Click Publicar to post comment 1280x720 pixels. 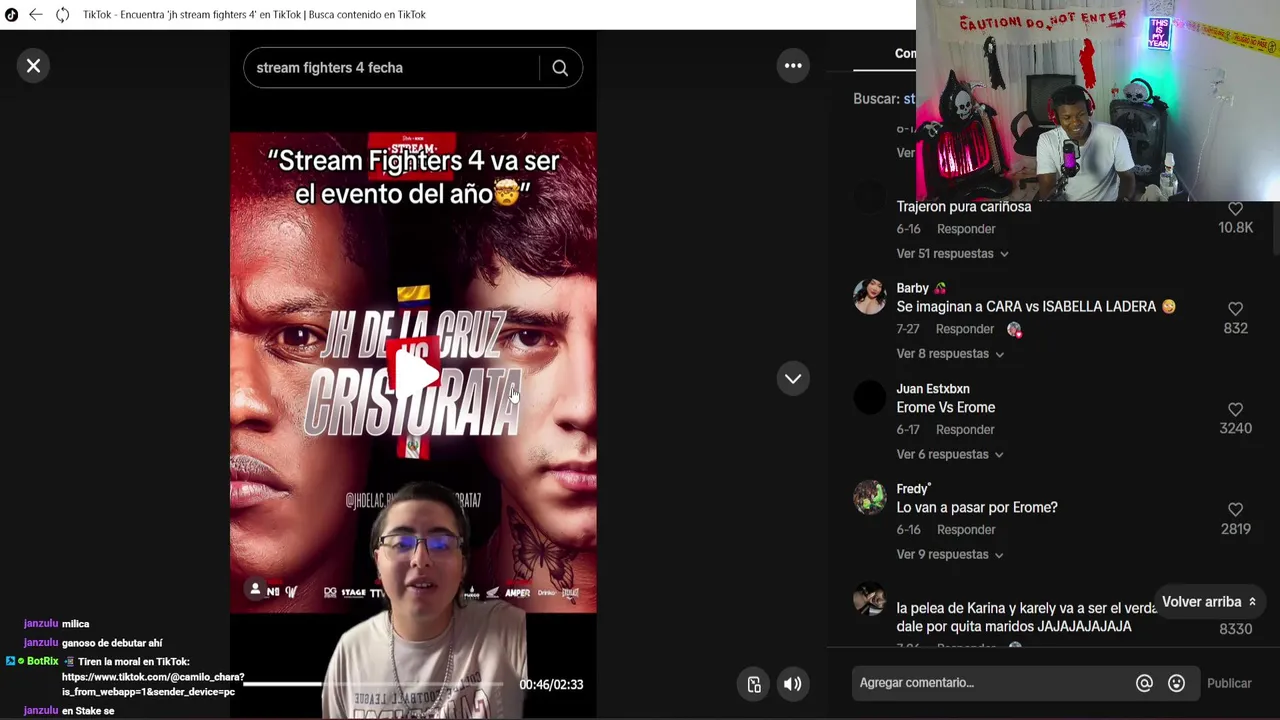[x=1229, y=683]
